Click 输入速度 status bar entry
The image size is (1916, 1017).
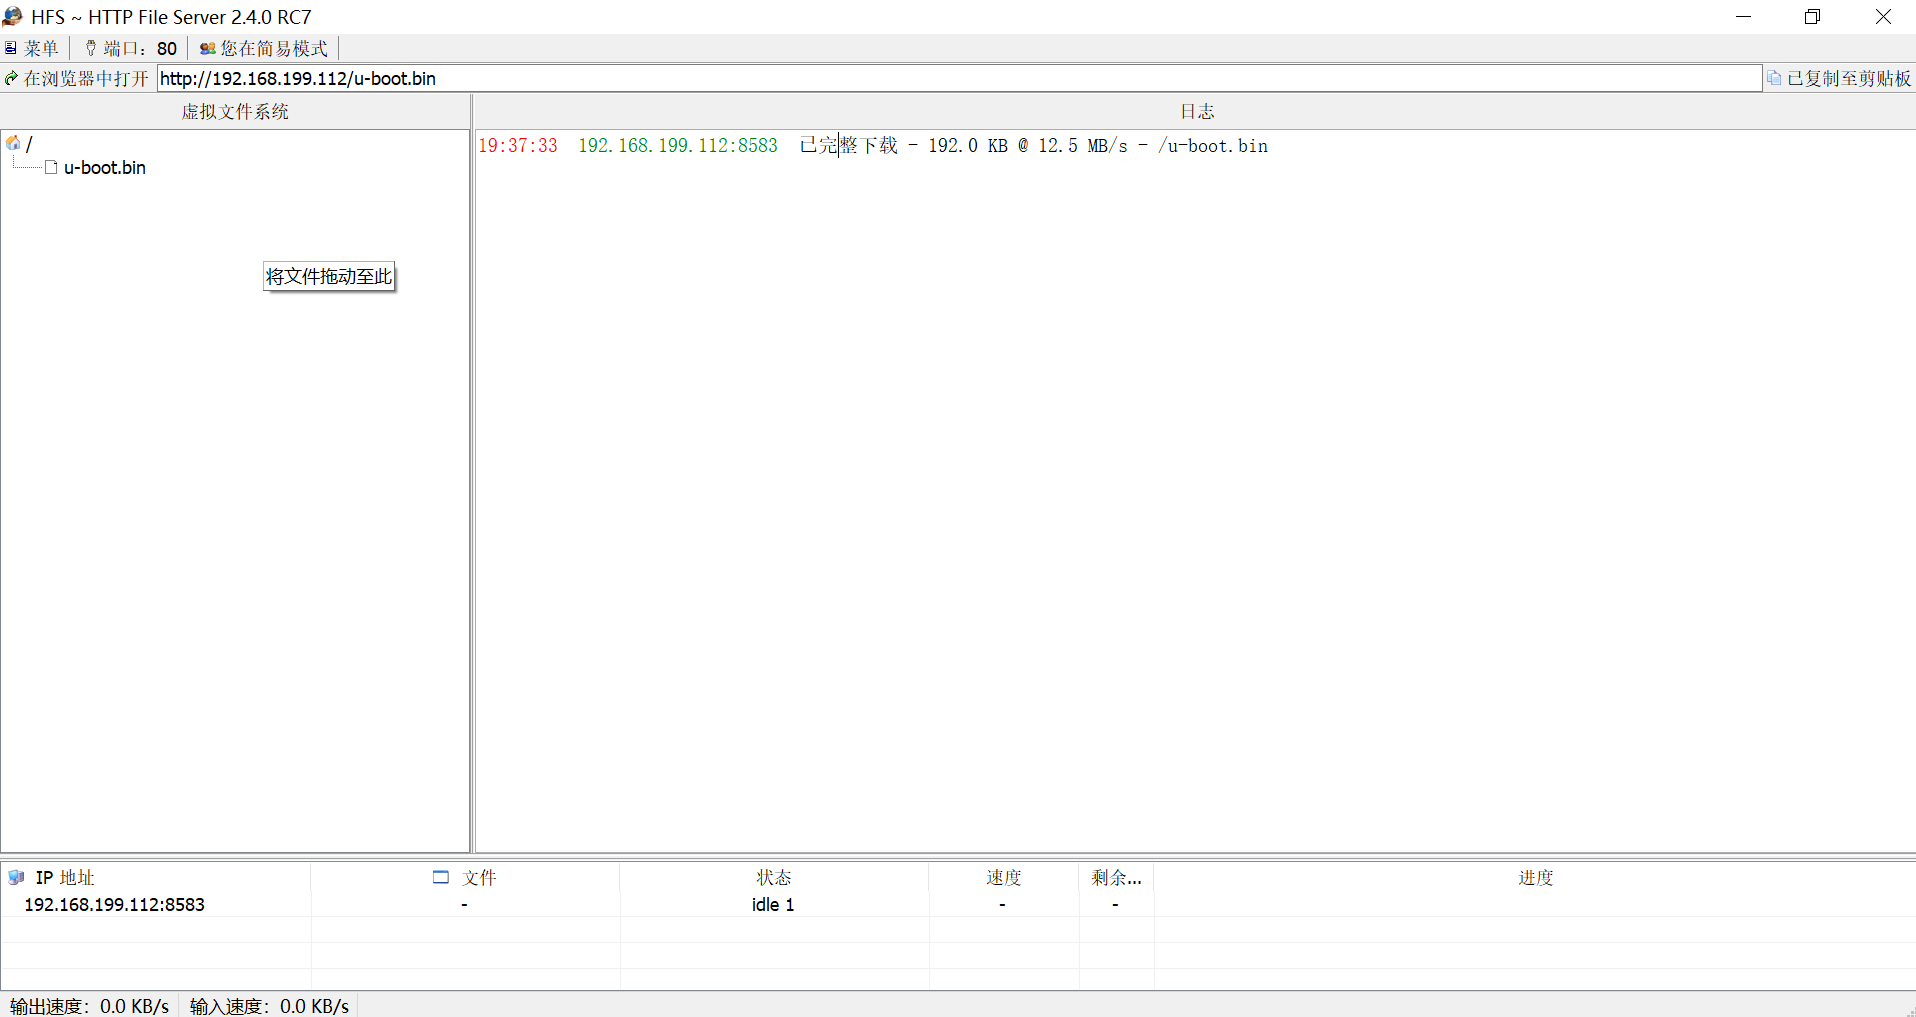pyautogui.click(x=270, y=1006)
